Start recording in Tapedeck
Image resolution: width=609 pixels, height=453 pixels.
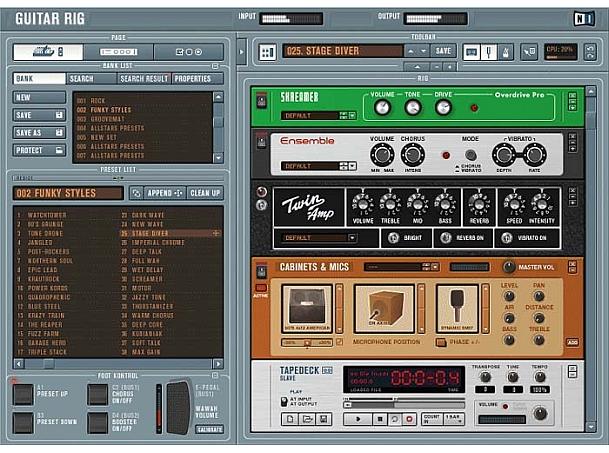pyautogui.click(x=409, y=419)
